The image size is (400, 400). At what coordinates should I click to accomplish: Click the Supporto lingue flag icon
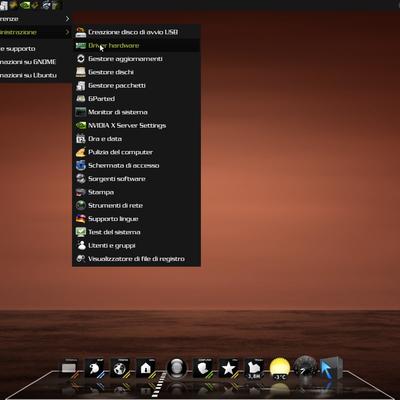[81, 219]
